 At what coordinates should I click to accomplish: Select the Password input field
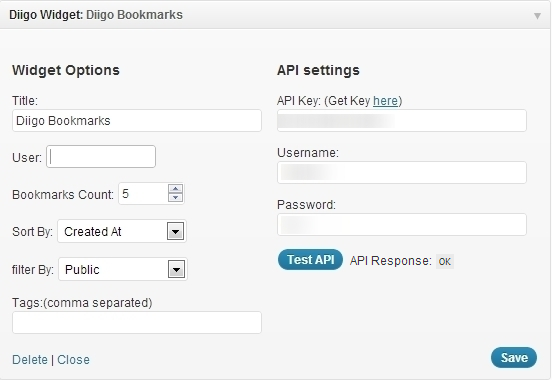pyautogui.click(x=402, y=224)
